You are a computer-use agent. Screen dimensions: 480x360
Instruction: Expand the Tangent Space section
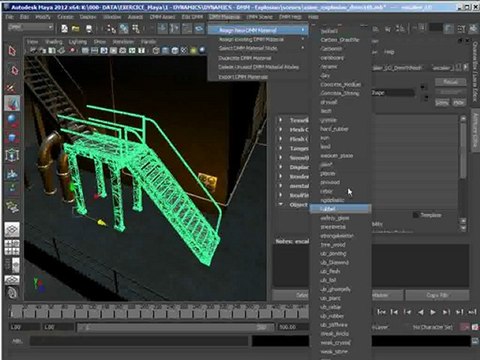[x=281, y=148]
